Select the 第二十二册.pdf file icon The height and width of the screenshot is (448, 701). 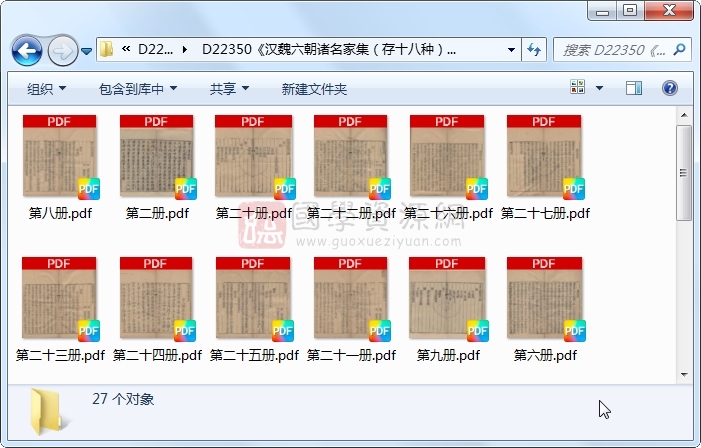pos(351,156)
